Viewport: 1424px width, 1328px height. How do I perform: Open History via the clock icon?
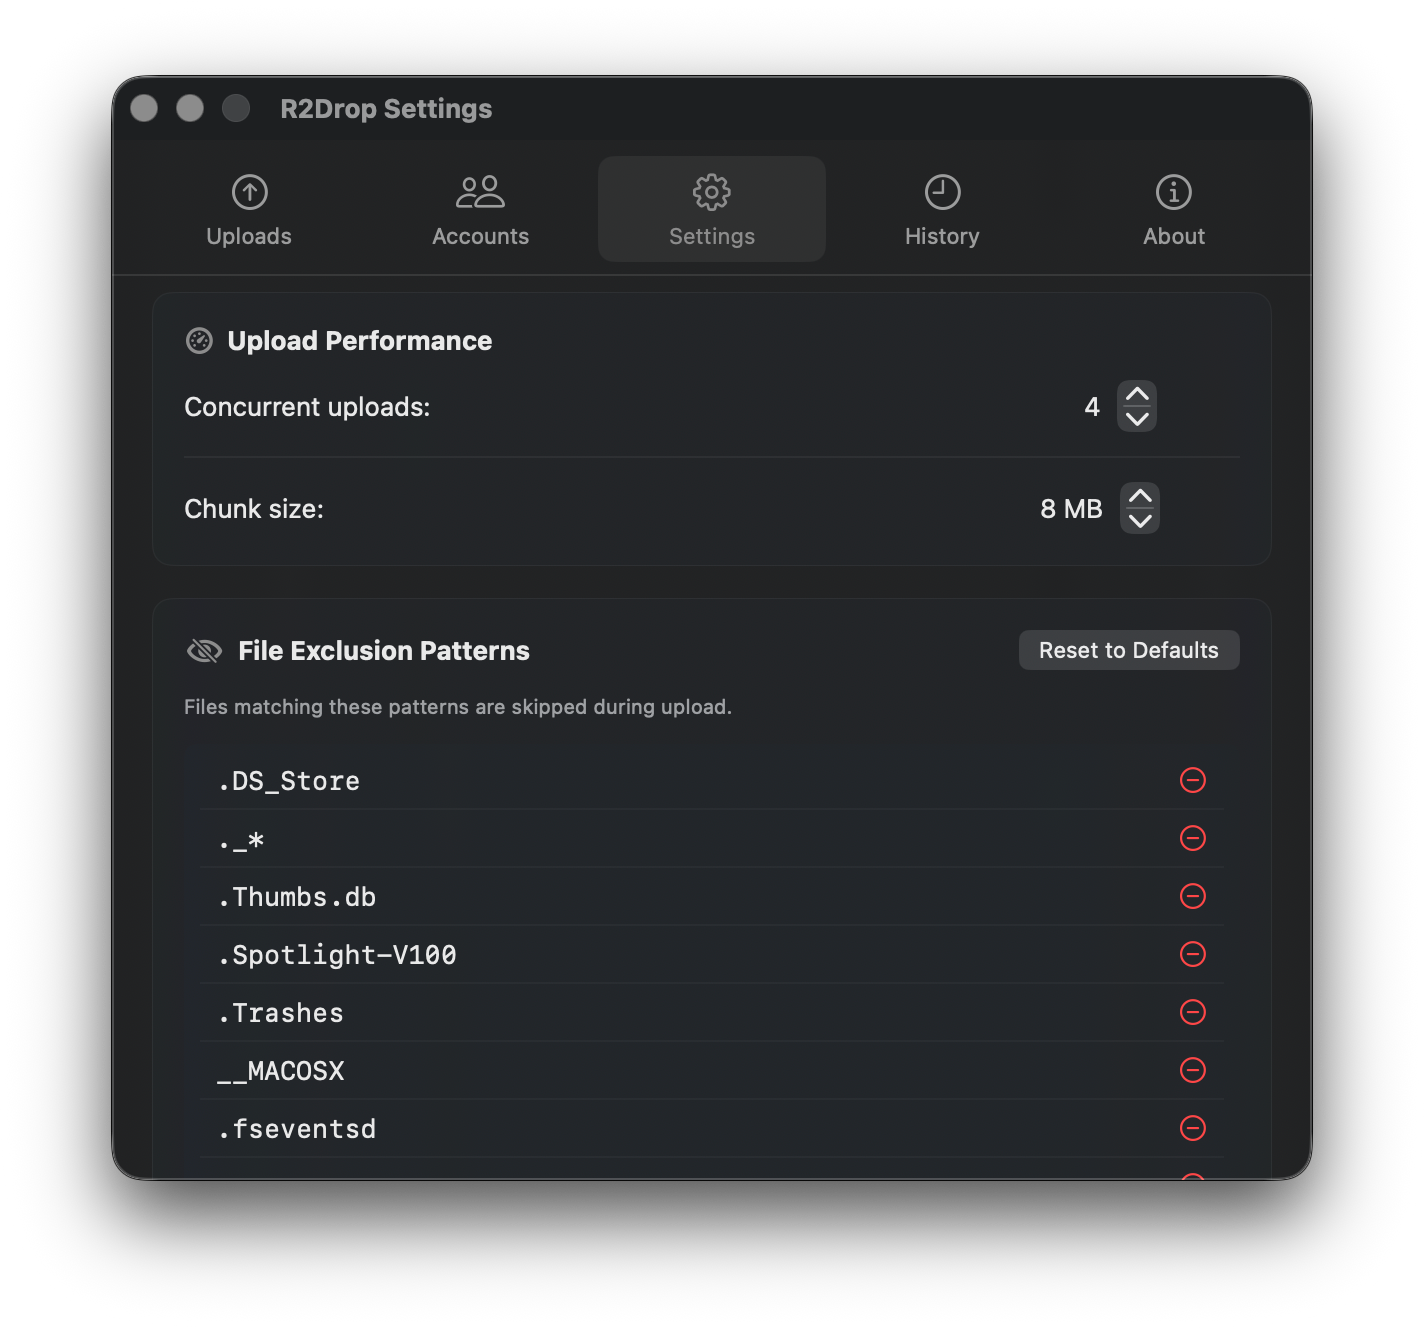coord(941,192)
